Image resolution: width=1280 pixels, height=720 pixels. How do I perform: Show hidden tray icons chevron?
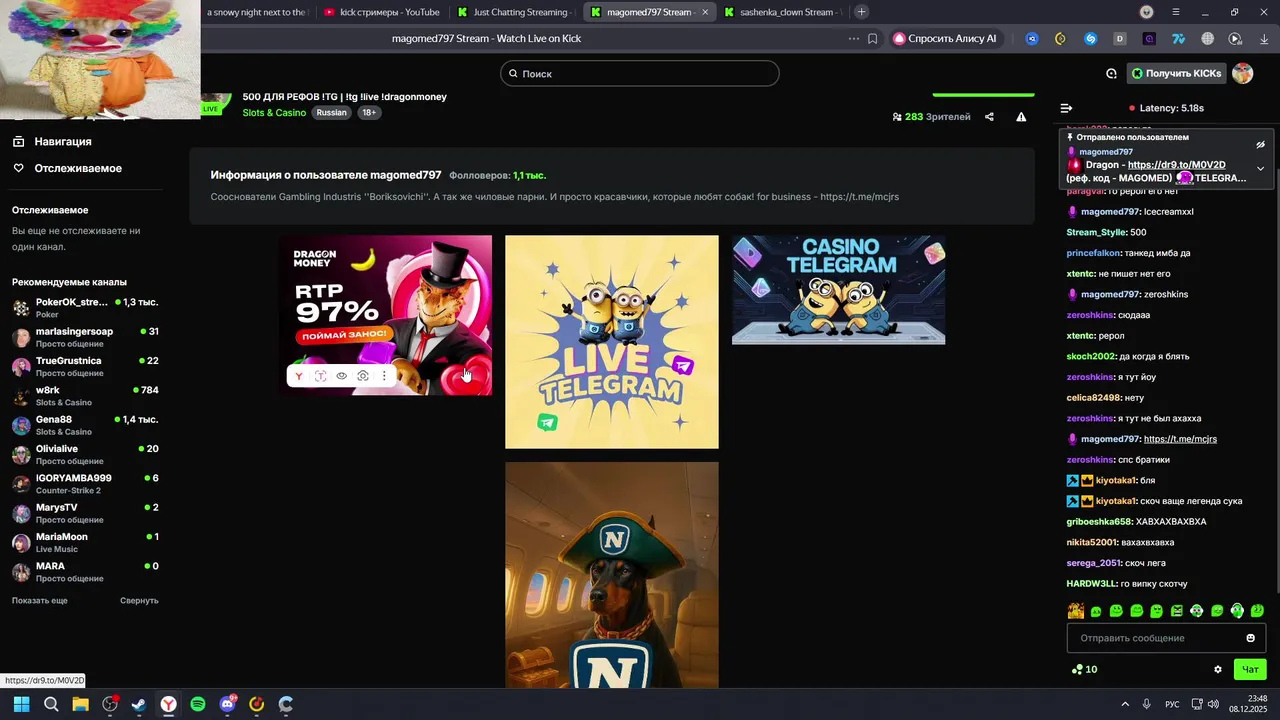[1125, 704]
